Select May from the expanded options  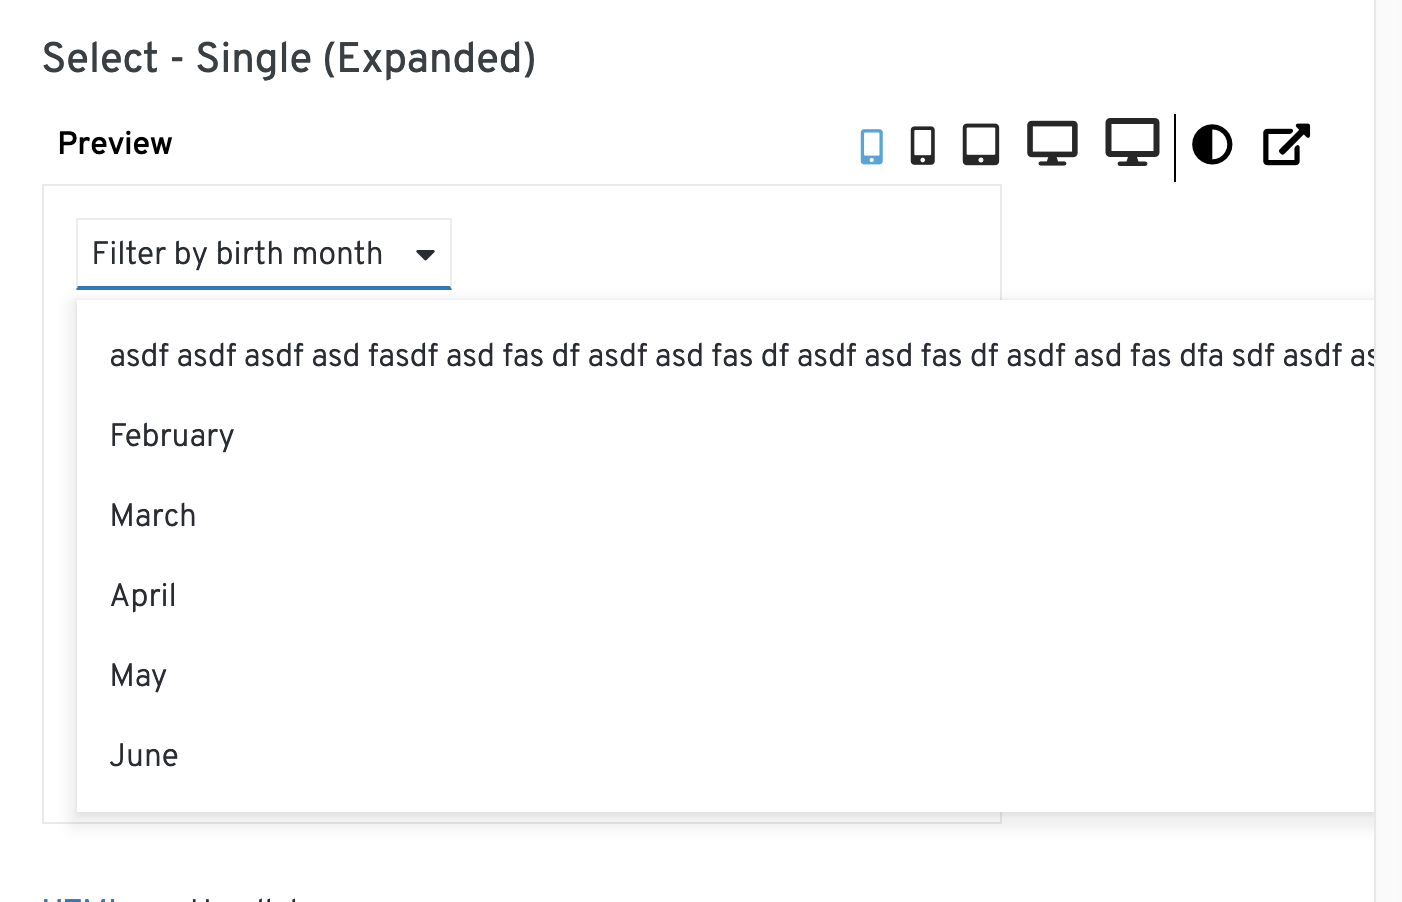coord(138,675)
